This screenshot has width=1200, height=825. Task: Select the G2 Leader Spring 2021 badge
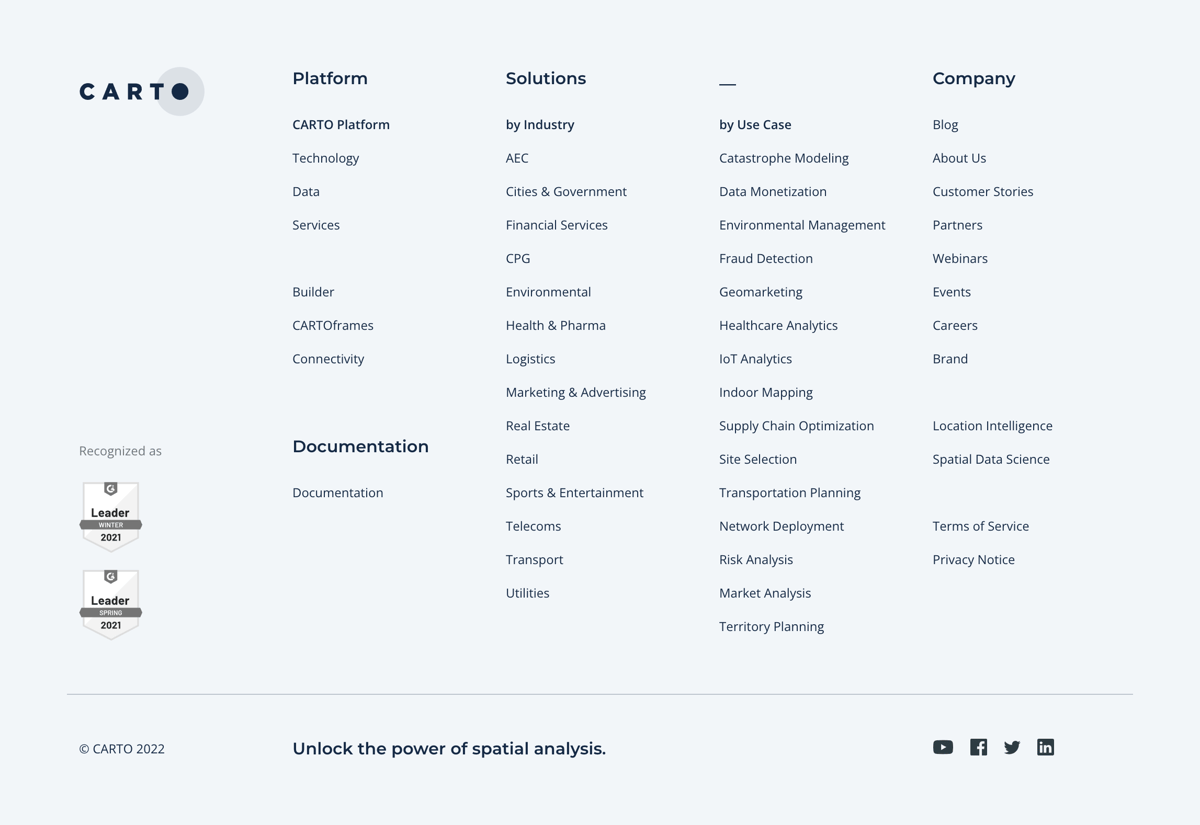pos(110,603)
